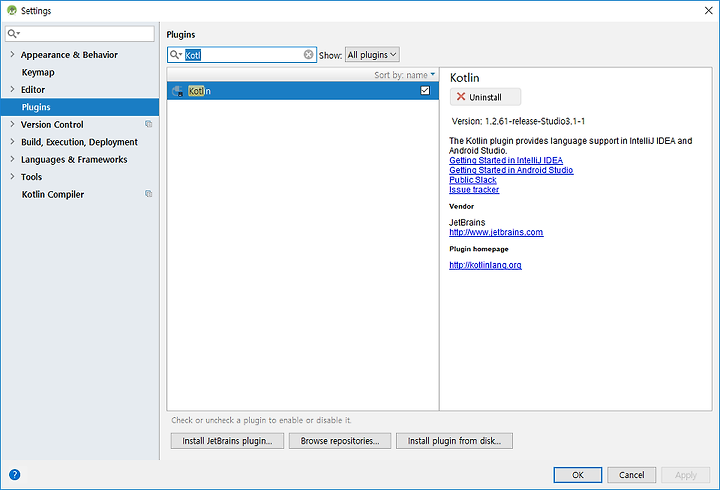Screen dimensions: 720x490
Task: Open the jetbrains.com vendor link
Action: point(496,232)
